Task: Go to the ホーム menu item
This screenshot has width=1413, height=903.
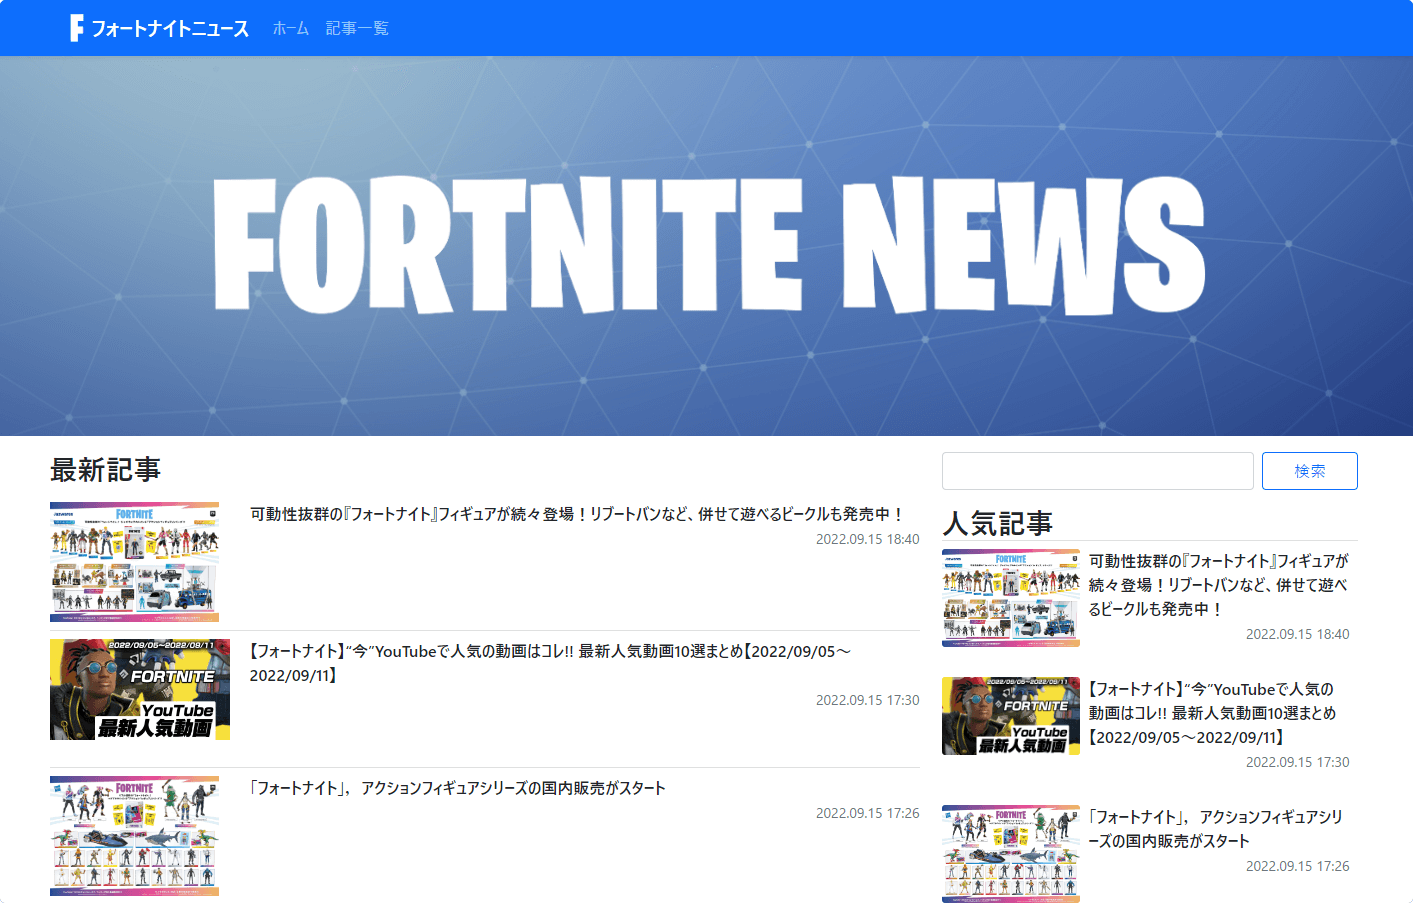Action: click(x=291, y=29)
